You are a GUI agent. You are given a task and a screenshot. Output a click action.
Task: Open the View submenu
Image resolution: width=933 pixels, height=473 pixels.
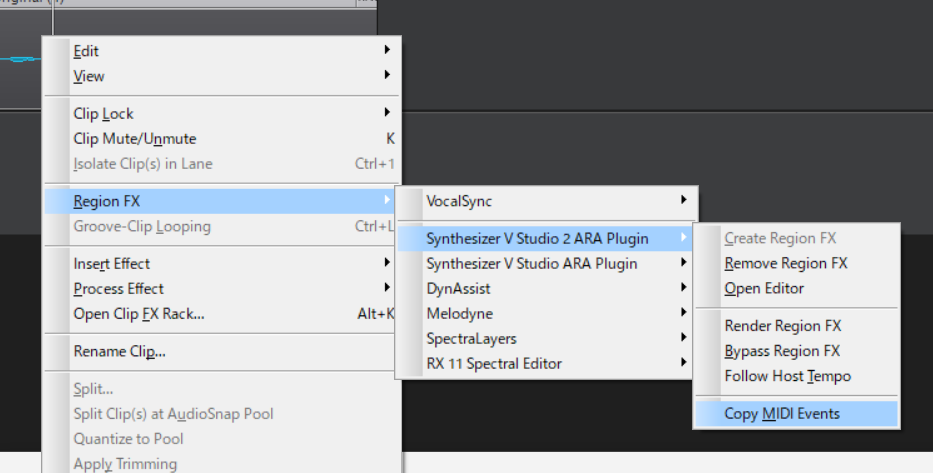pyautogui.click(x=221, y=76)
